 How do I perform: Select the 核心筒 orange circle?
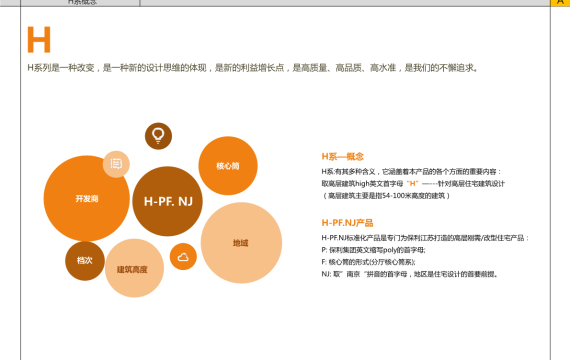click(228, 166)
